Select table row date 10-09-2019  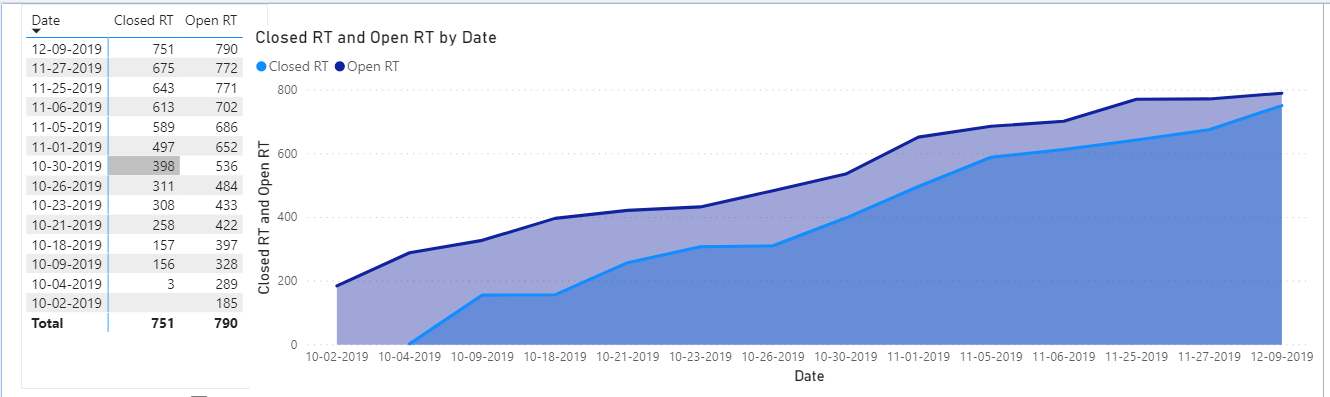(67, 264)
